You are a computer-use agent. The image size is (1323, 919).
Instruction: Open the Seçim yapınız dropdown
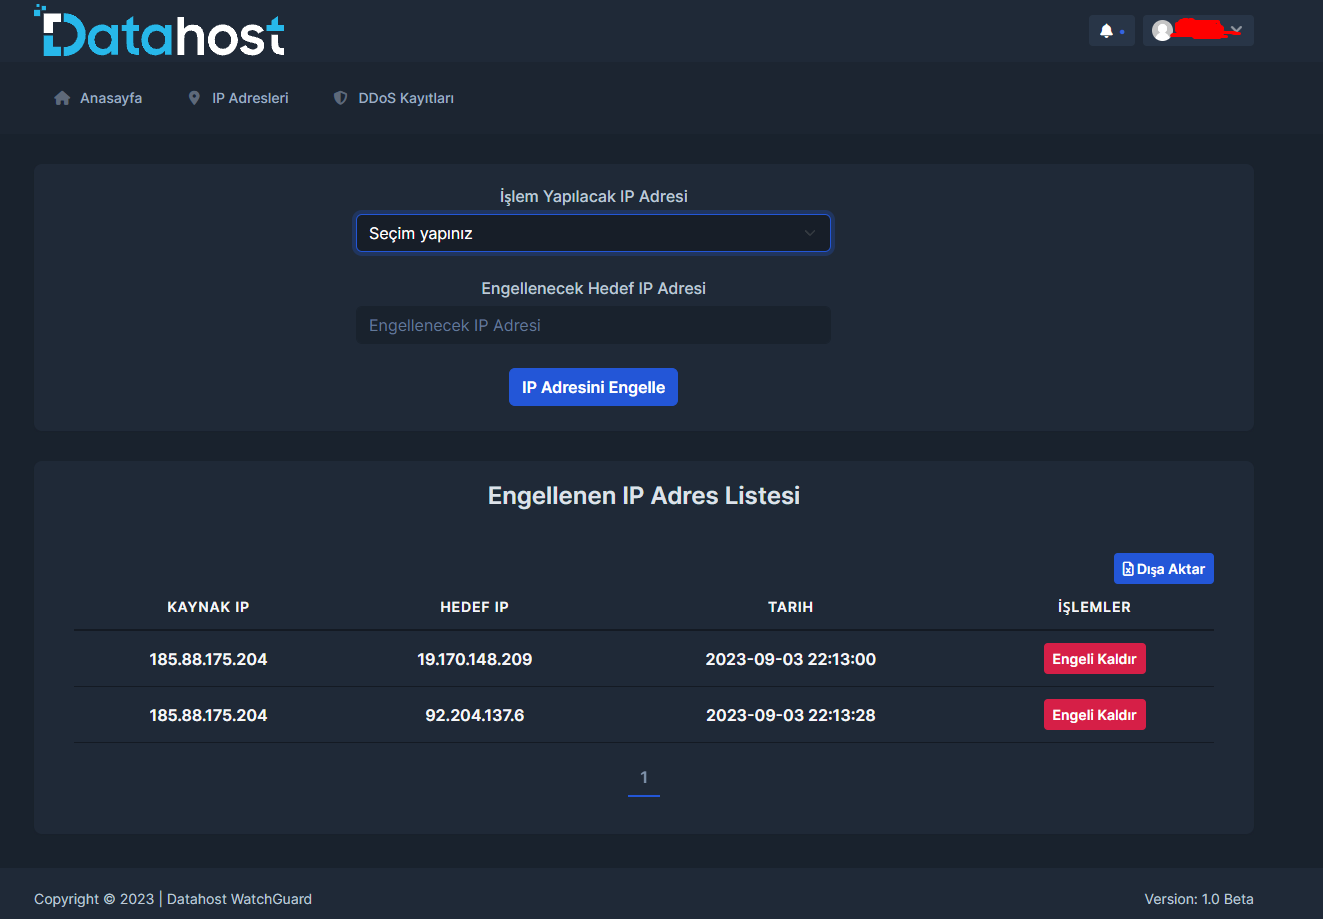tap(593, 233)
